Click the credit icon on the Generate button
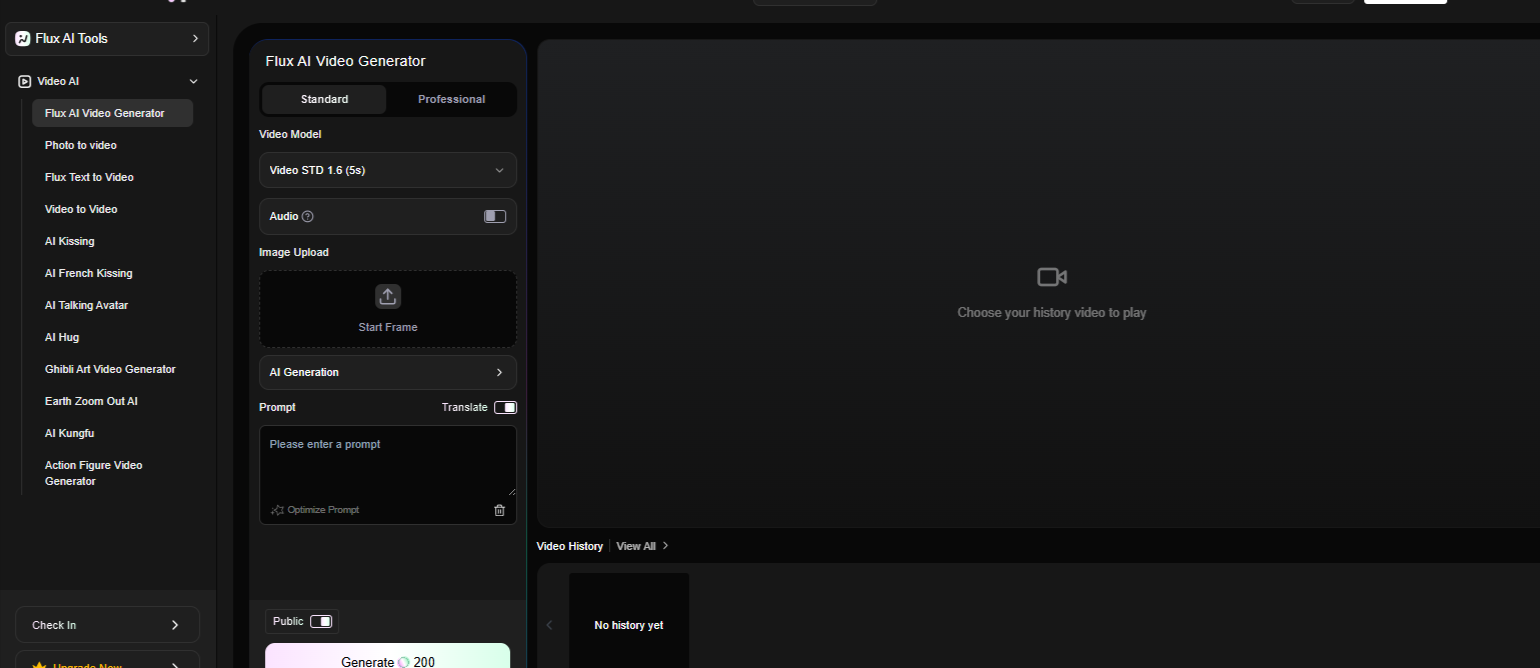 coord(404,662)
